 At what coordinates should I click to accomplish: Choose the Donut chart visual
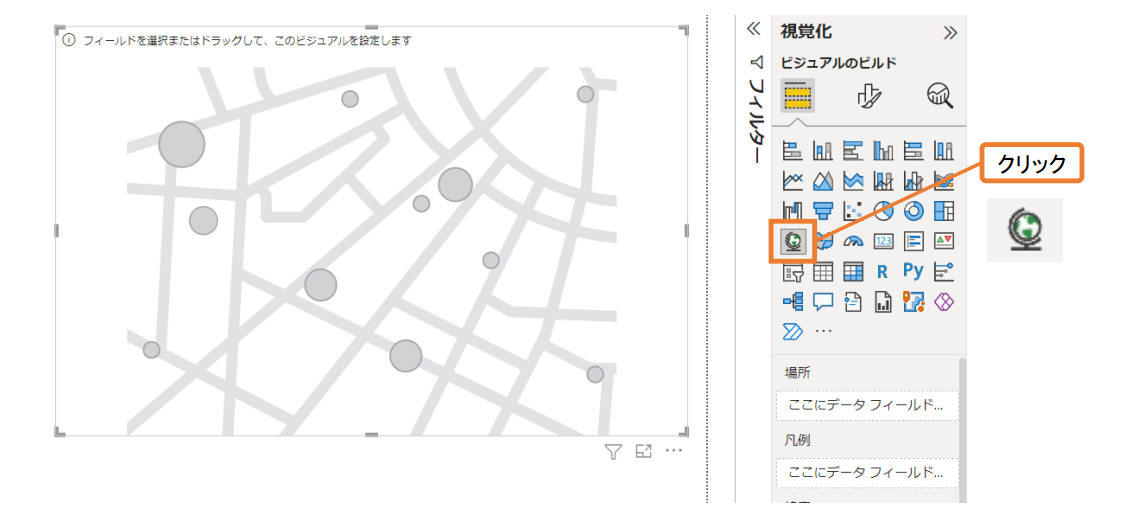click(x=914, y=211)
